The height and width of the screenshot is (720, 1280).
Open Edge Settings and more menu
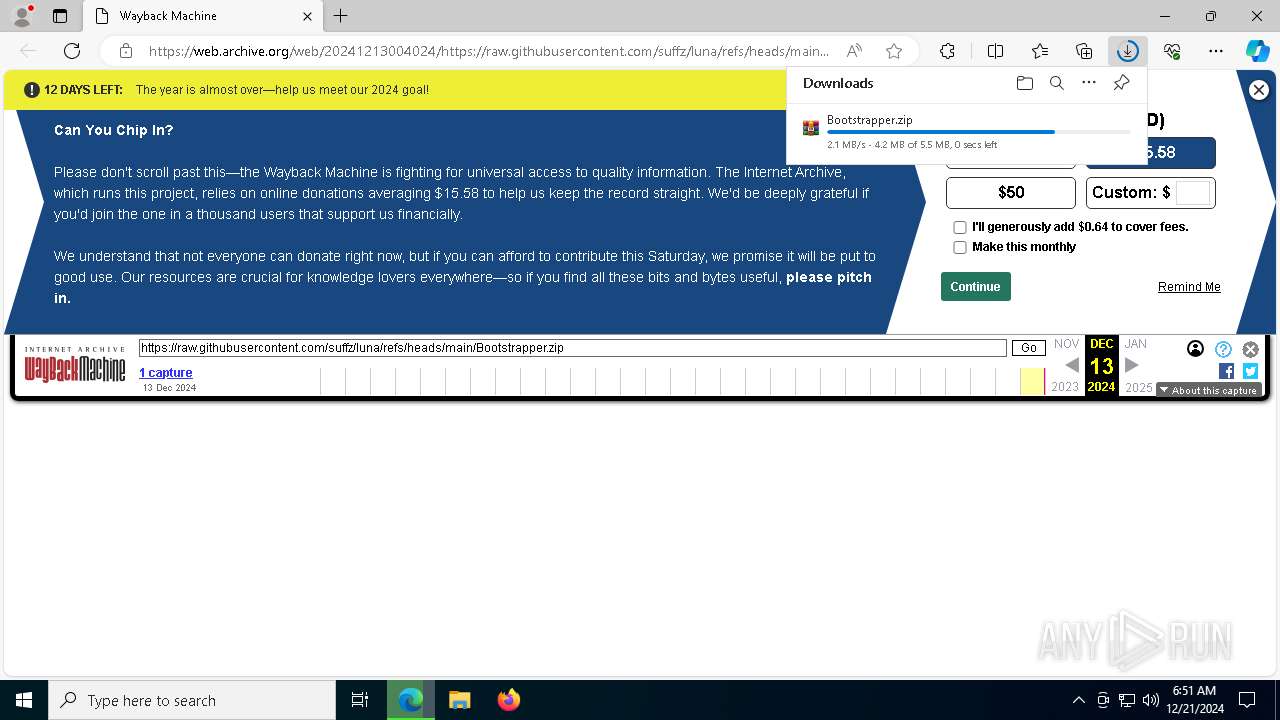pyautogui.click(x=1216, y=51)
